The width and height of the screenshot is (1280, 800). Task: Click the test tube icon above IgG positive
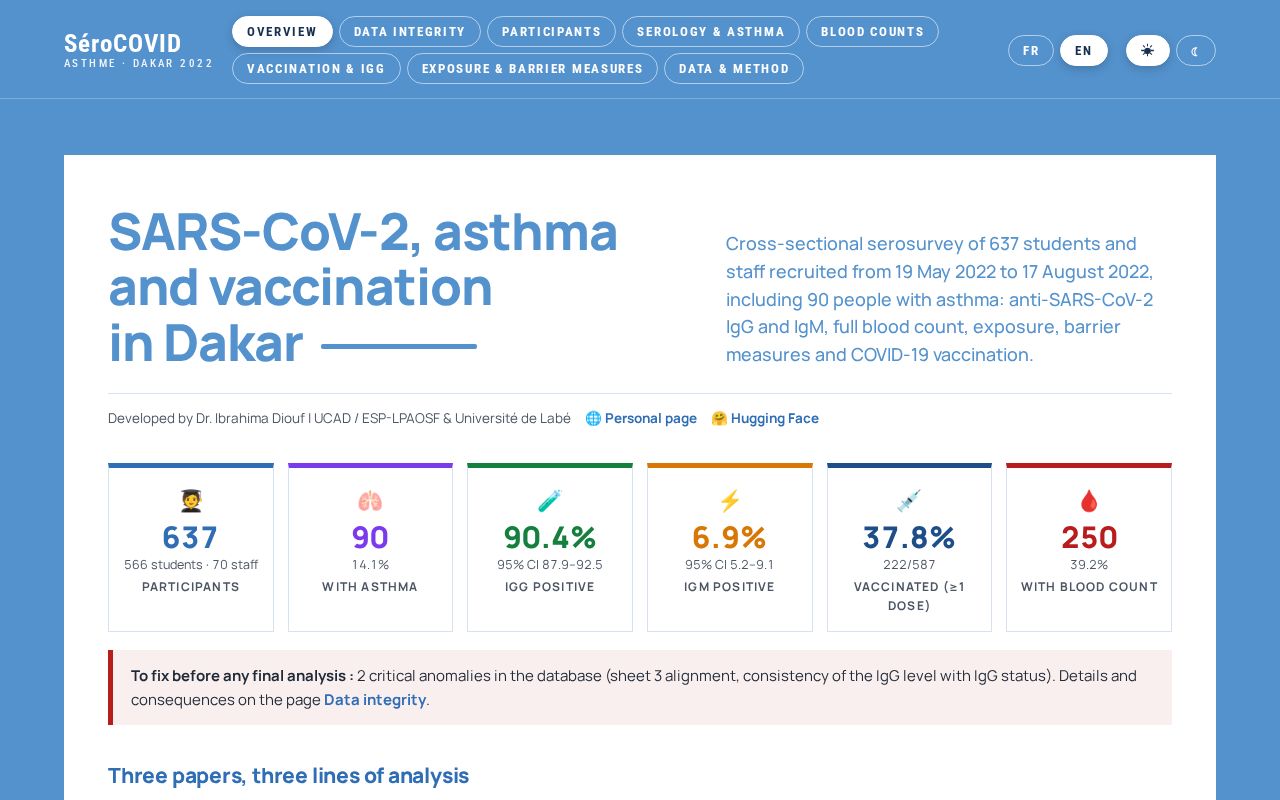pos(550,501)
